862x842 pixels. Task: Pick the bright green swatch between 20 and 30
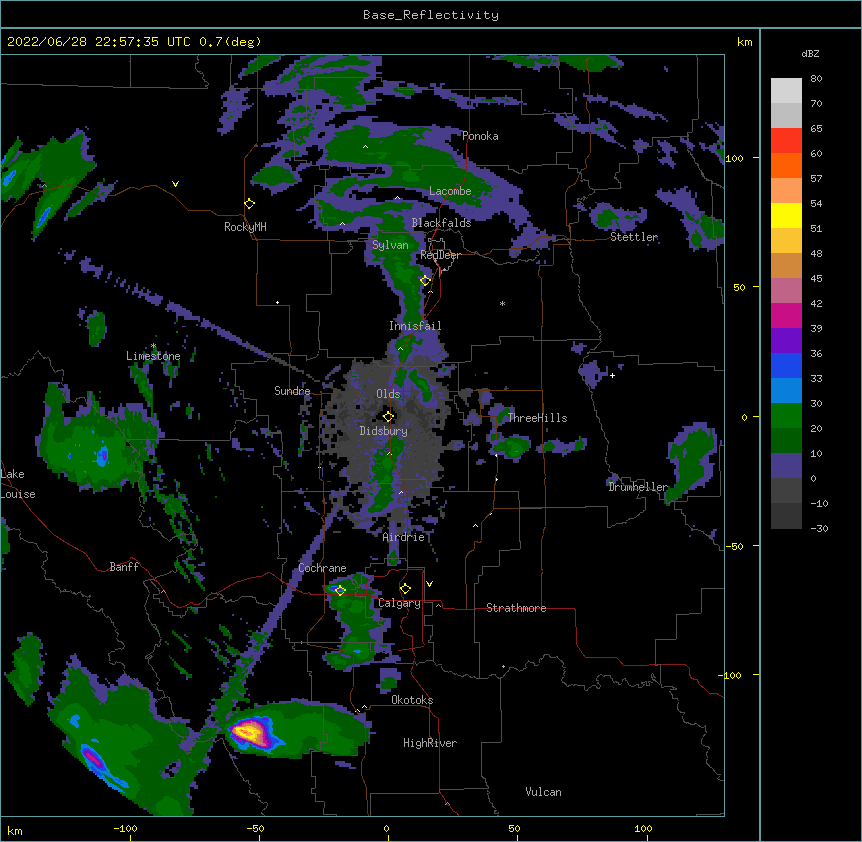pyautogui.click(x=786, y=416)
